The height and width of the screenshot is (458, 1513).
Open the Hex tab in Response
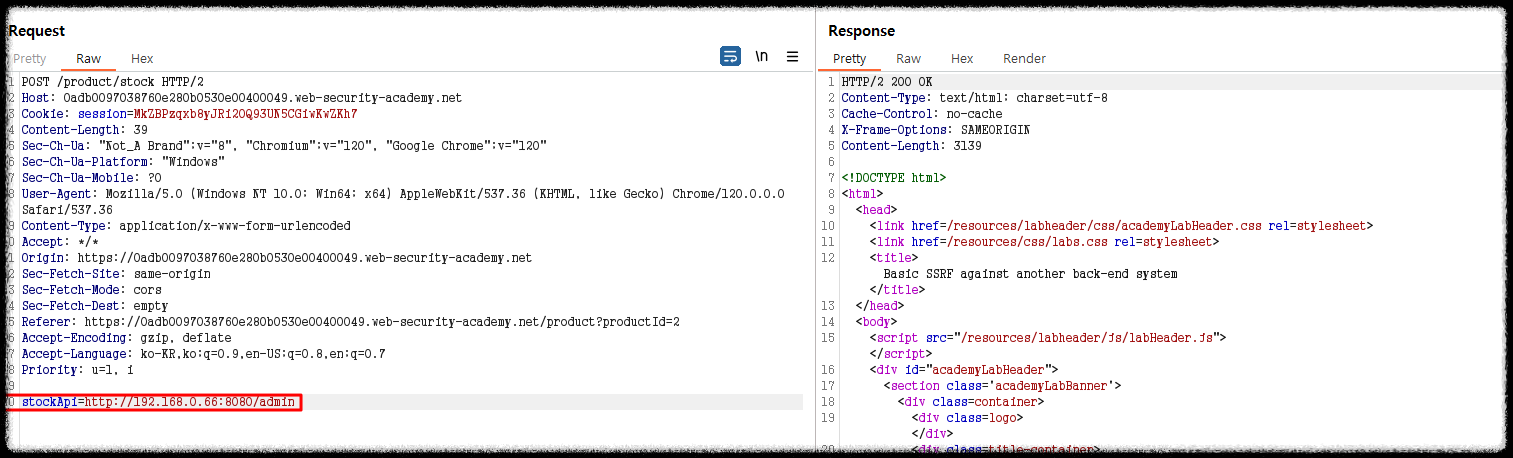point(962,59)
